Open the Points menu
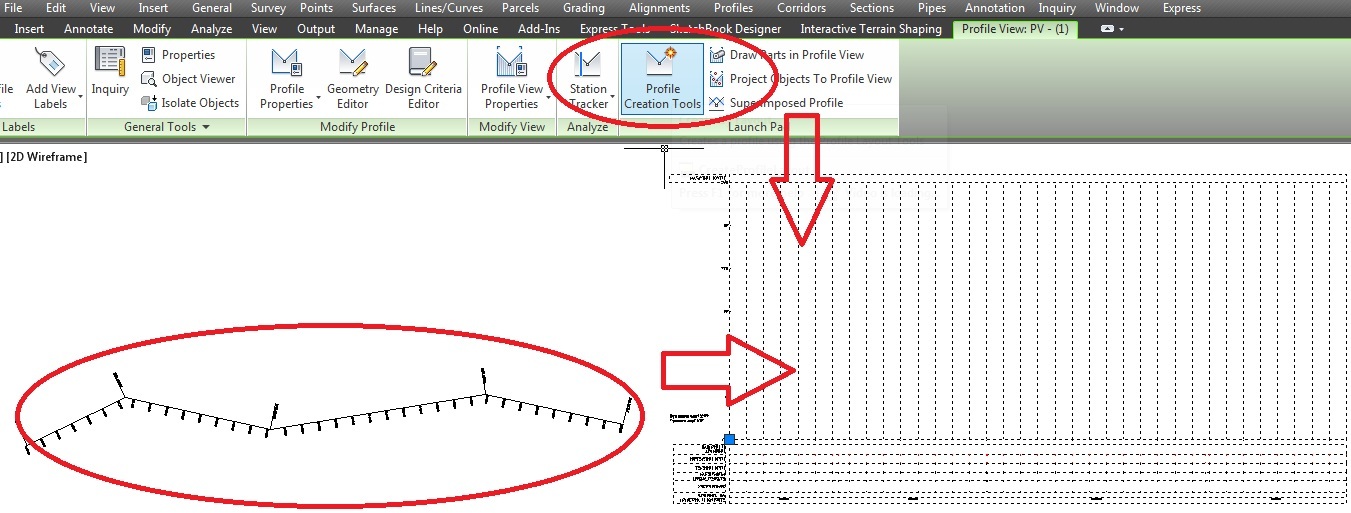Image resolution: width=1351 pixels, height=513 pixels. click(316, 8)
